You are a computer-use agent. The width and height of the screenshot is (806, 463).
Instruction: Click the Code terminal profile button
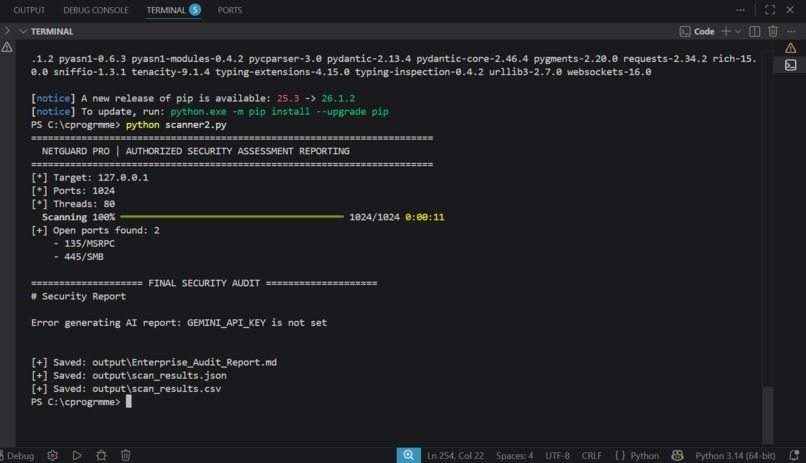pos(697,31)
